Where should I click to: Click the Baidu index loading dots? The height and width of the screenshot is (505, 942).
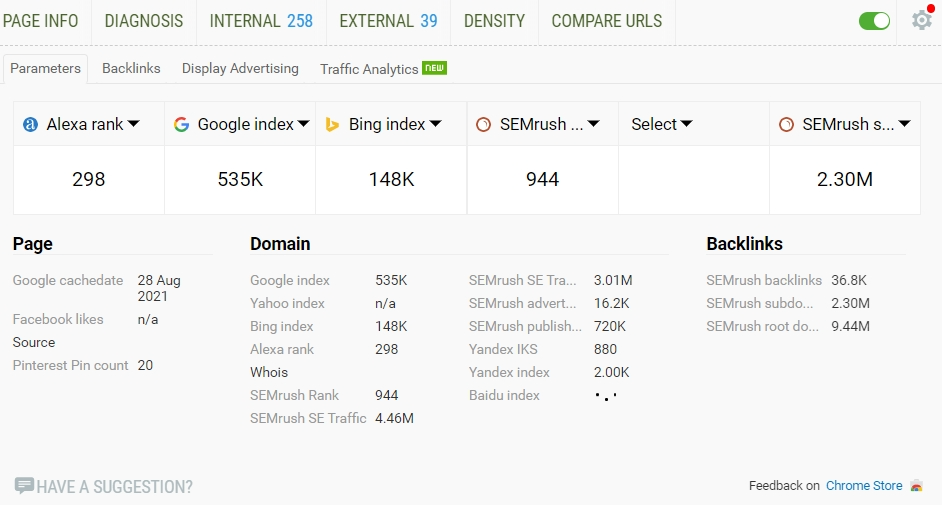tap(606, 396)
